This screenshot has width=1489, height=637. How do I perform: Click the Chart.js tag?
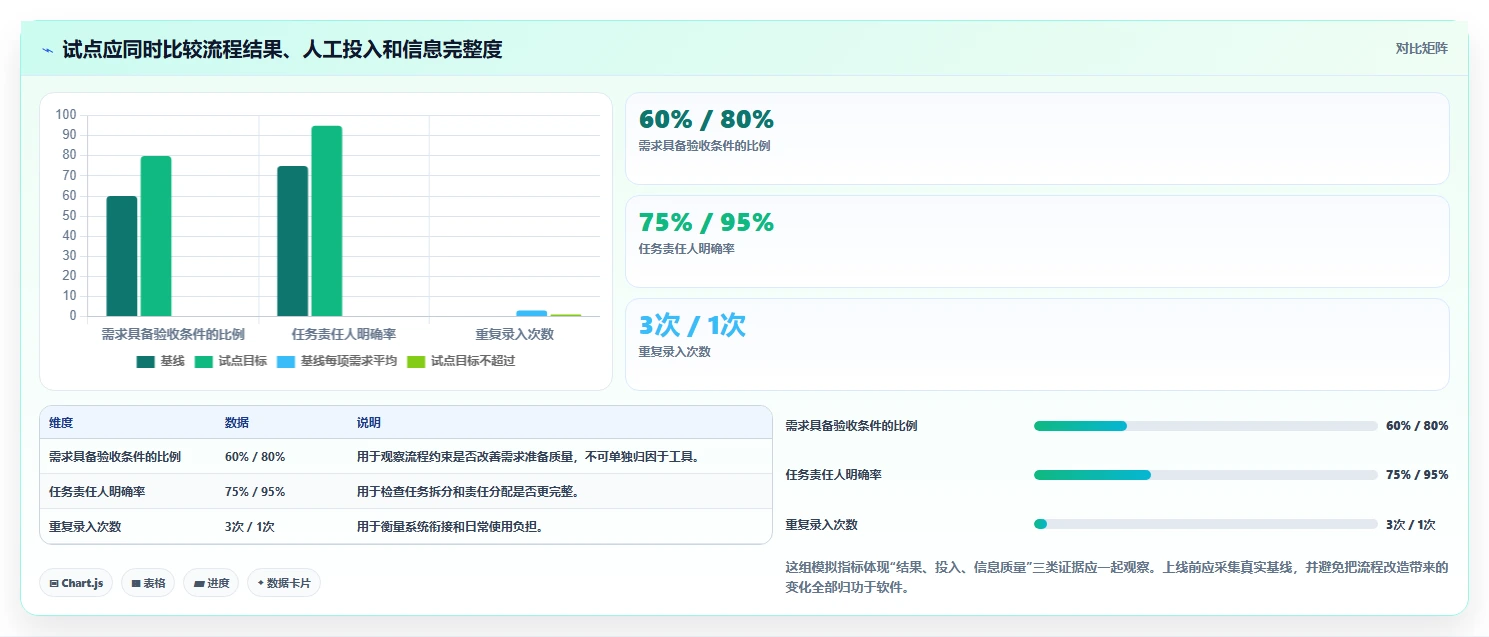[x=76, y=583]
